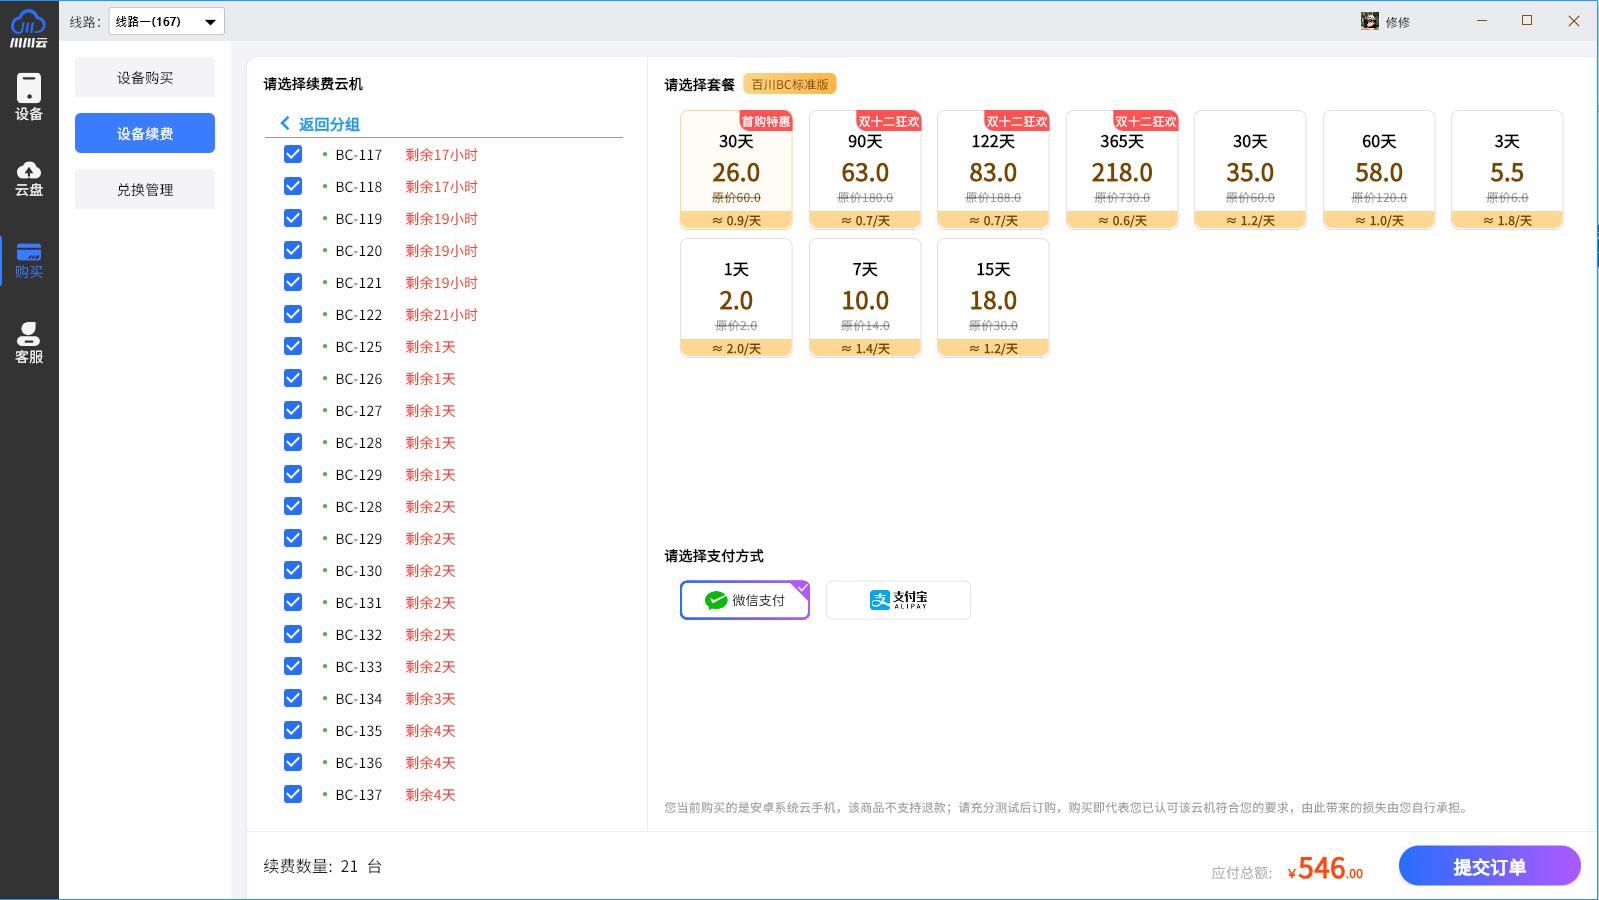Open the 线路一(167) line dropdown
This screenshot has height=900, width=1599.
pyautogui.click(x=166, y=21)
